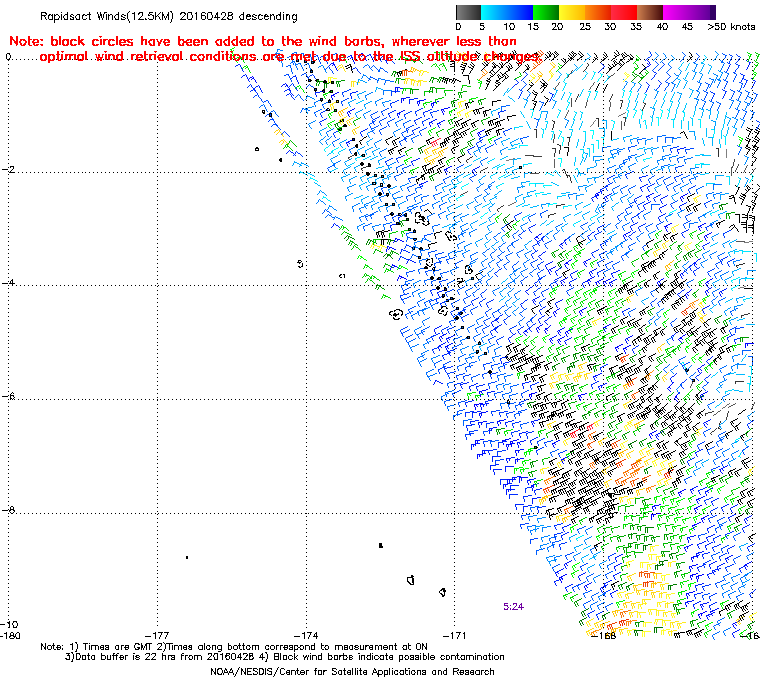Screen dimensions: 760x688
Task: Click the red 'Note: black circles' warning line
Action: click(x=263, y=42)
